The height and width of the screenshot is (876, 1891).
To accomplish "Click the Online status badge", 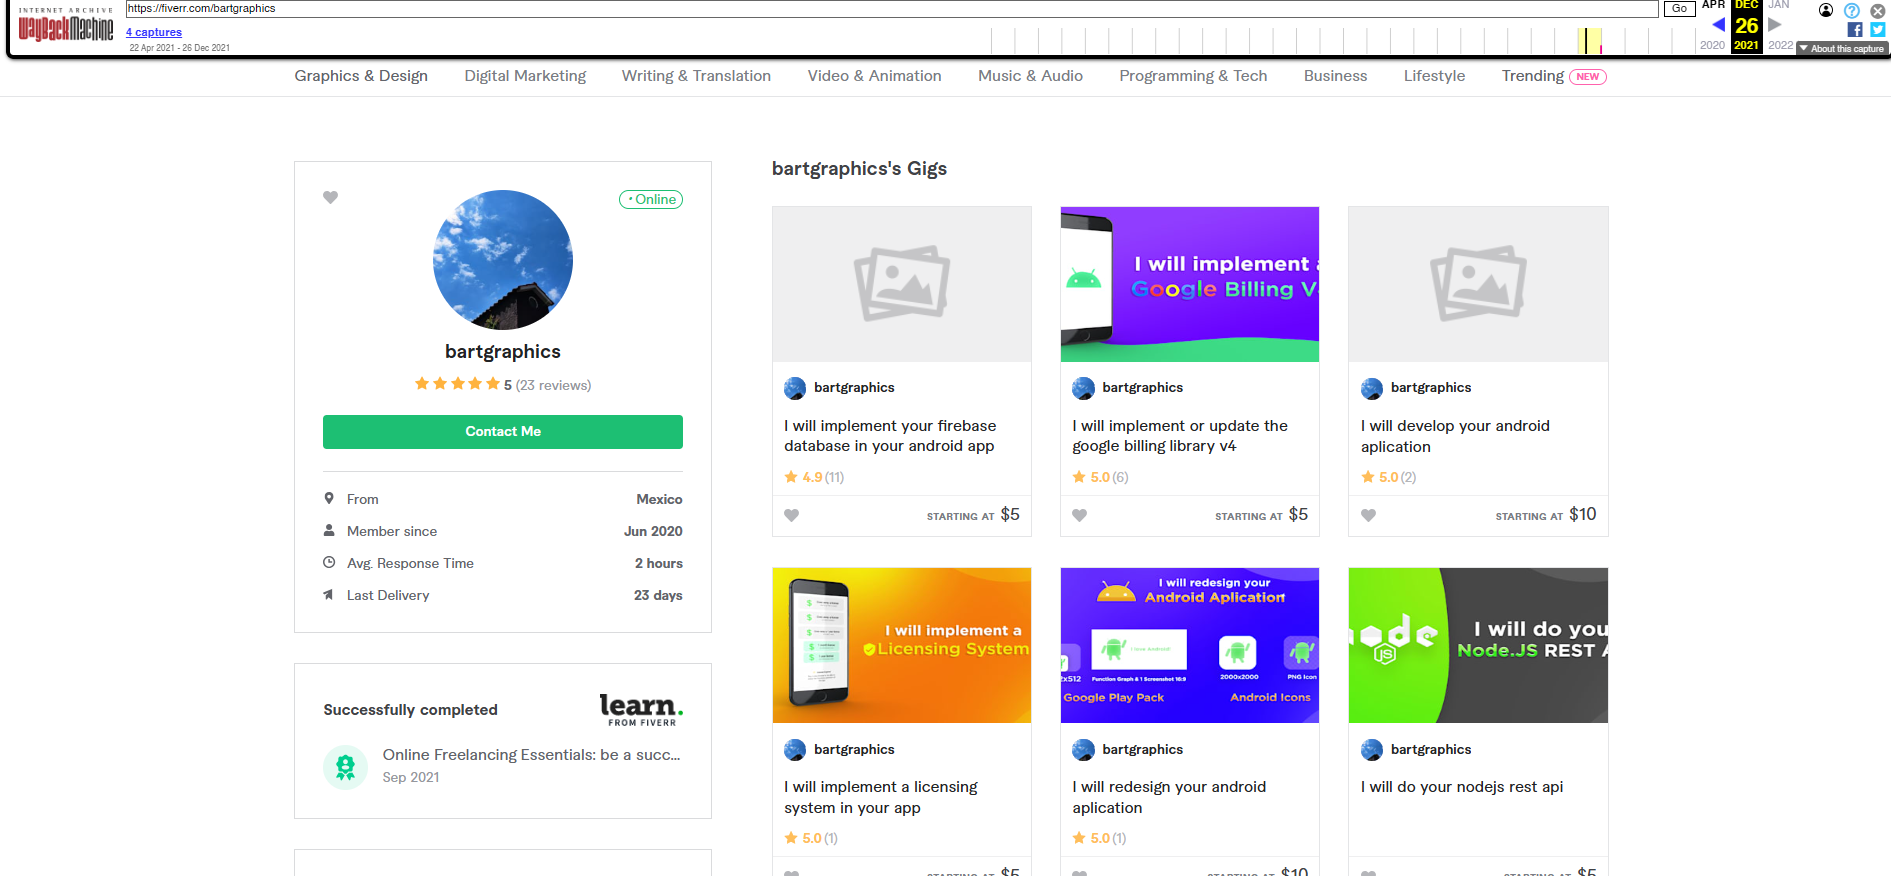I will tap(651, 200).
